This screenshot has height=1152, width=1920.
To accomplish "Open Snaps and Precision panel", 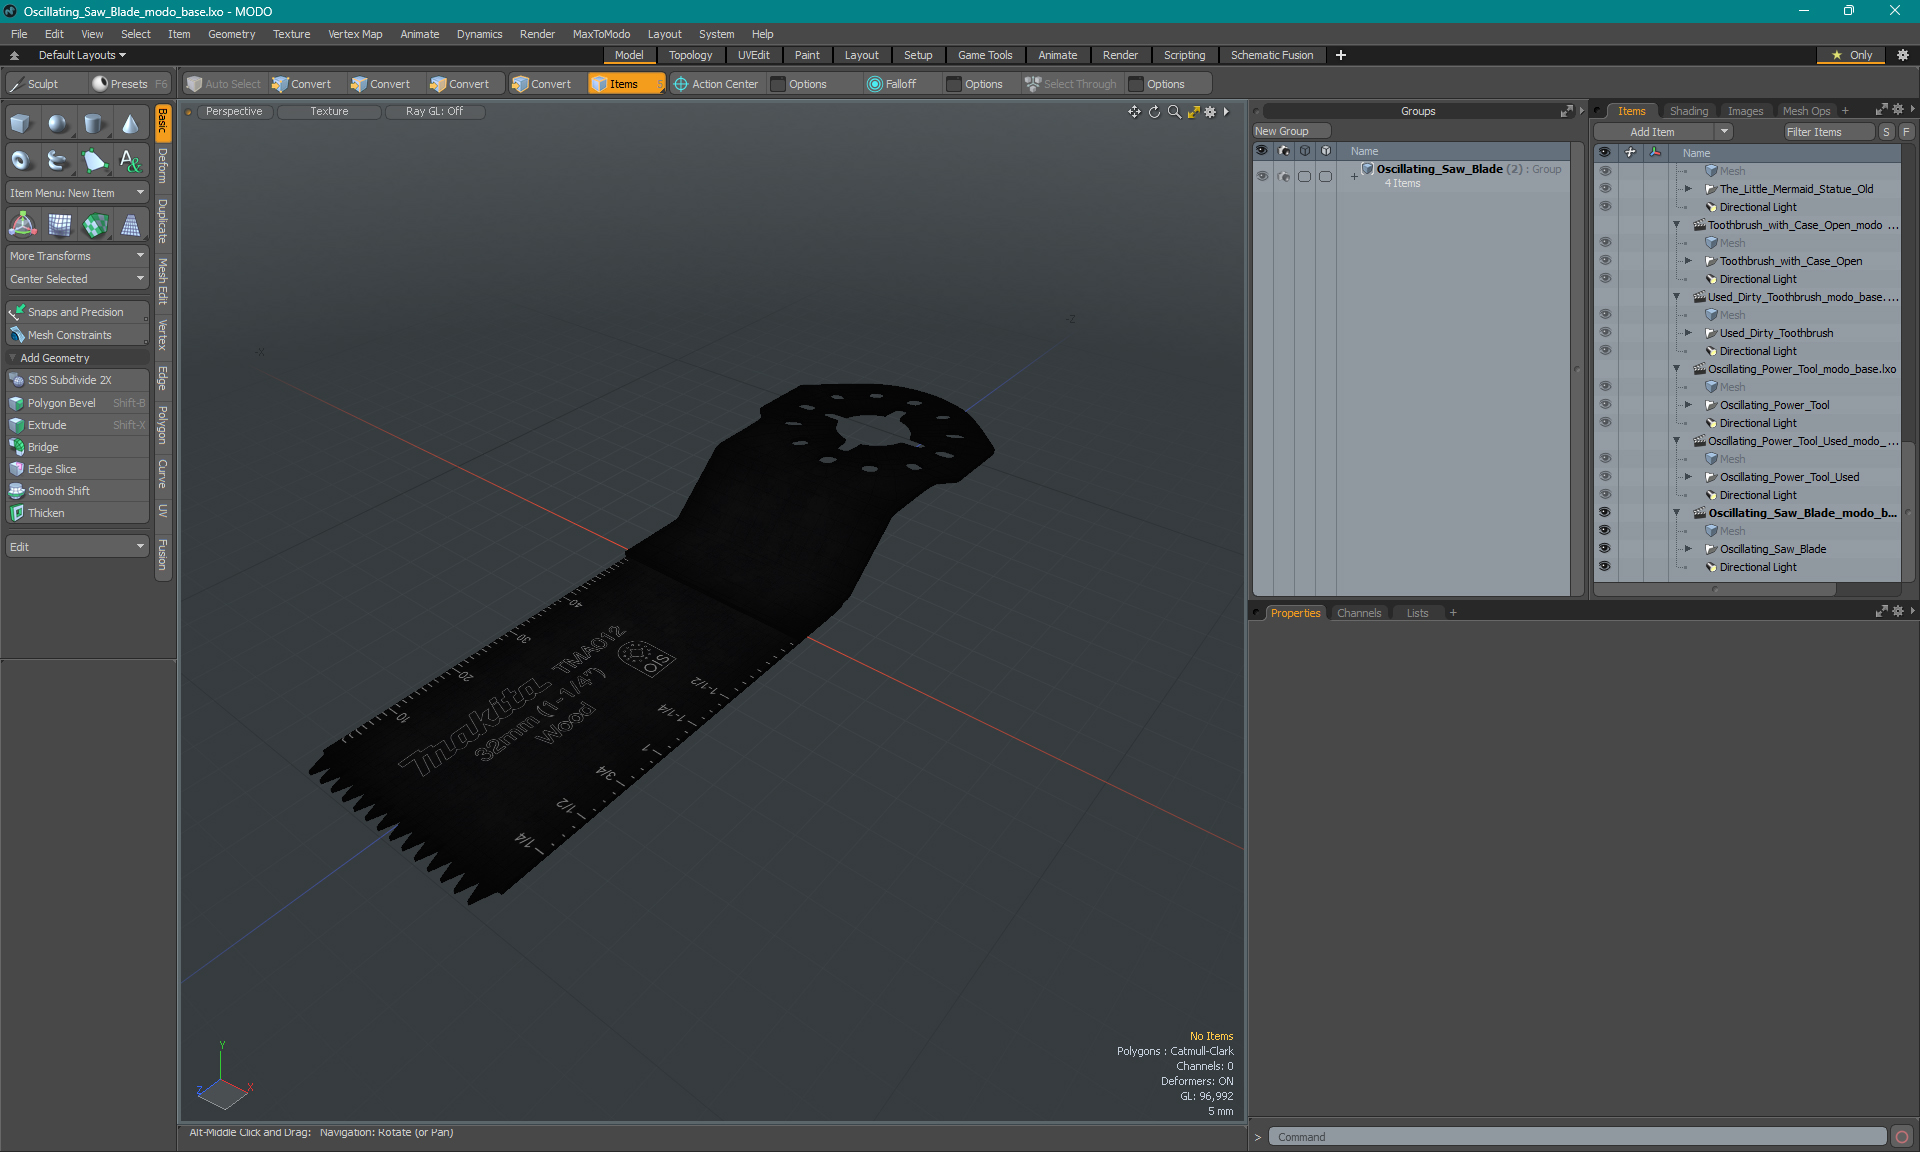I will [78, 312].
